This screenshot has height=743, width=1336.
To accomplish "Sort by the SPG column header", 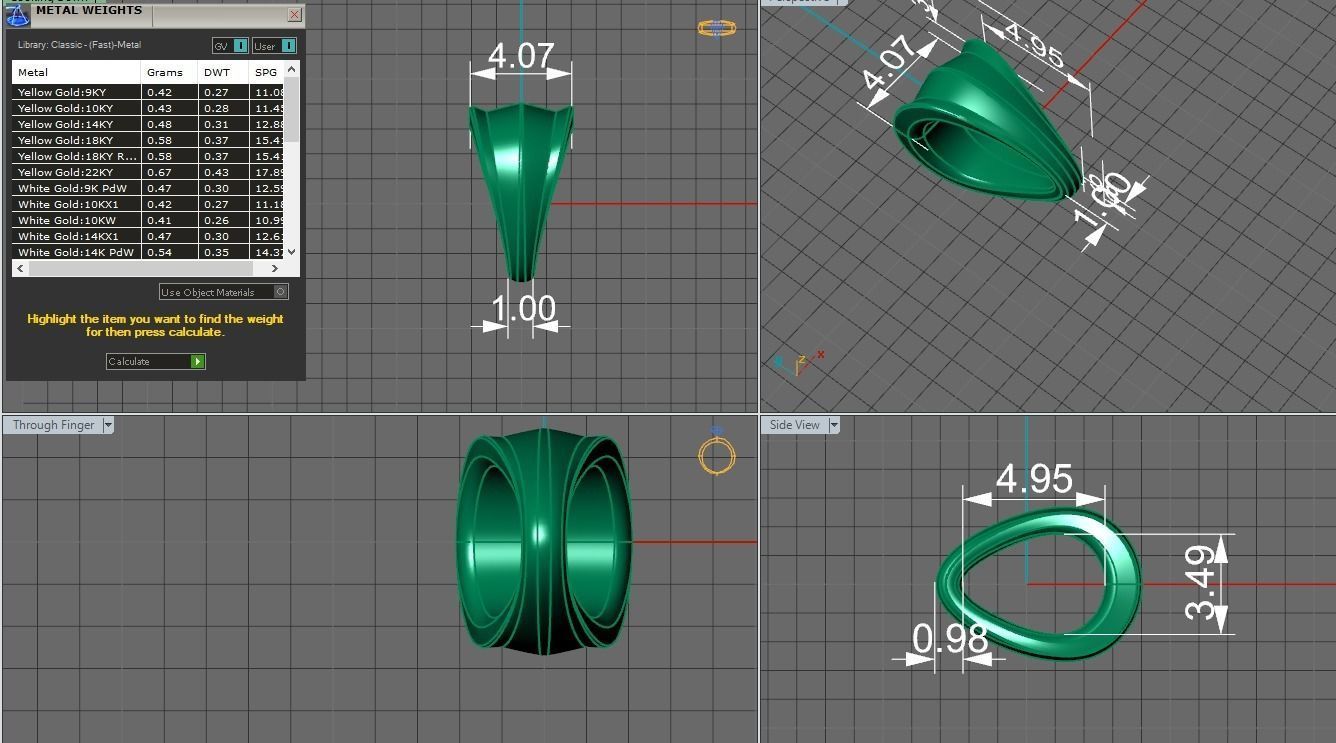I will point(267,72).
